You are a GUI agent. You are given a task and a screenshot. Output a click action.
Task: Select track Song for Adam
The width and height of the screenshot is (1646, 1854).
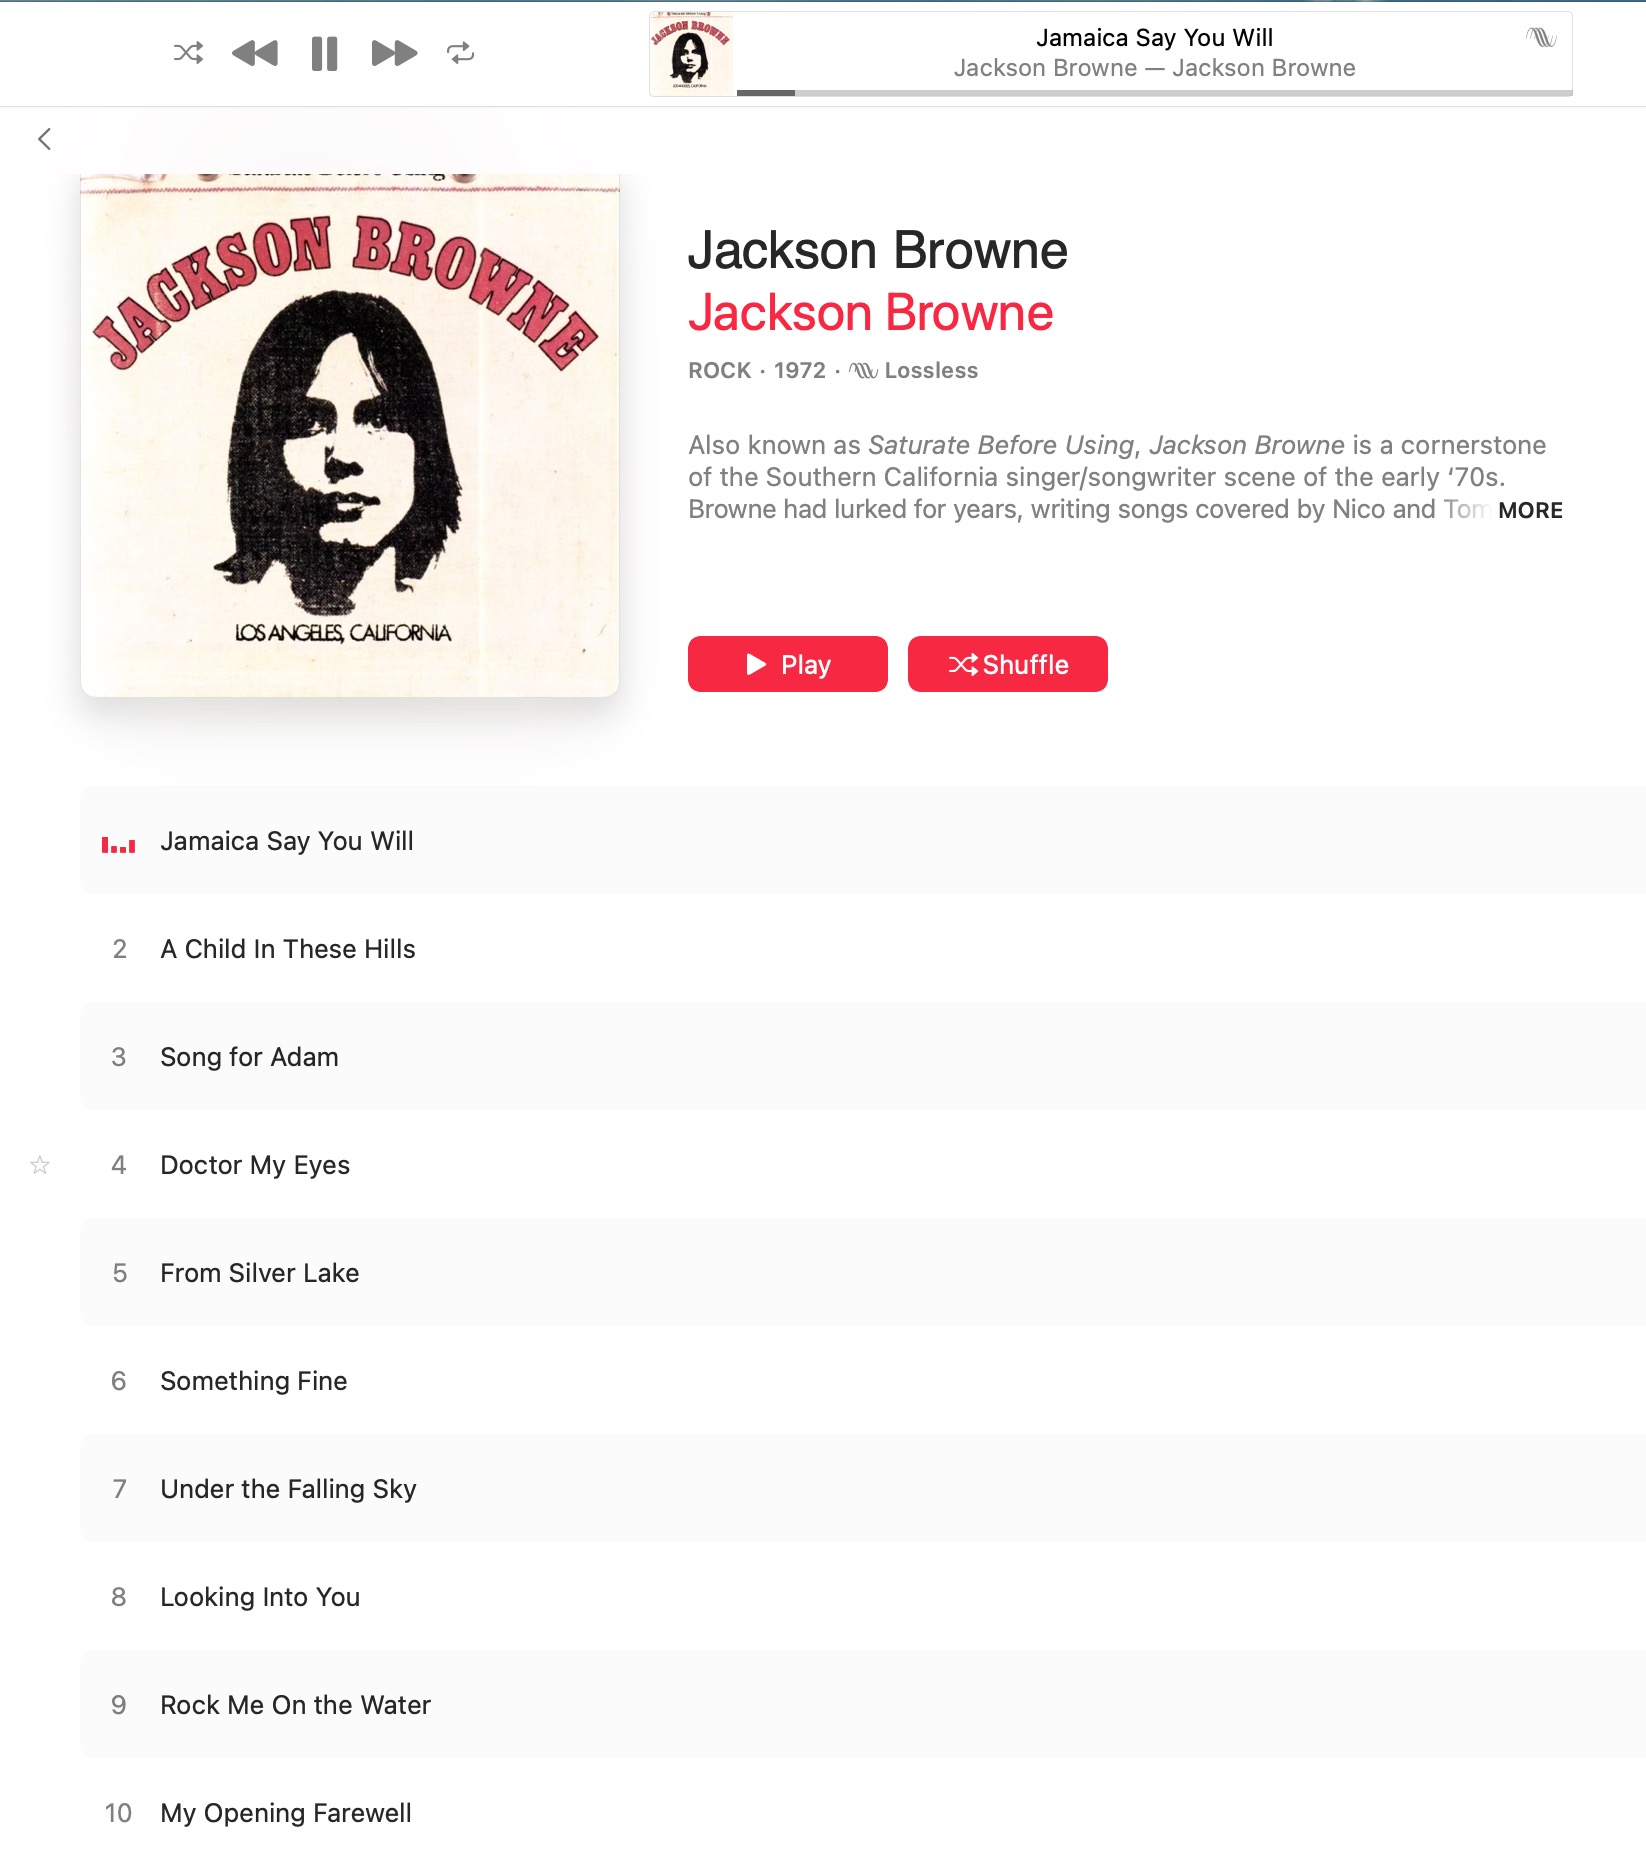863,1057
